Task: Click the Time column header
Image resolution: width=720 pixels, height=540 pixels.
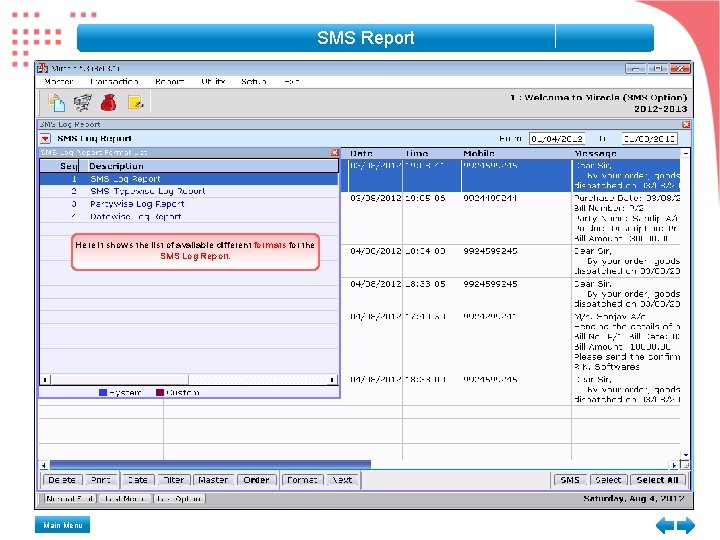Action: coord(416,153)
